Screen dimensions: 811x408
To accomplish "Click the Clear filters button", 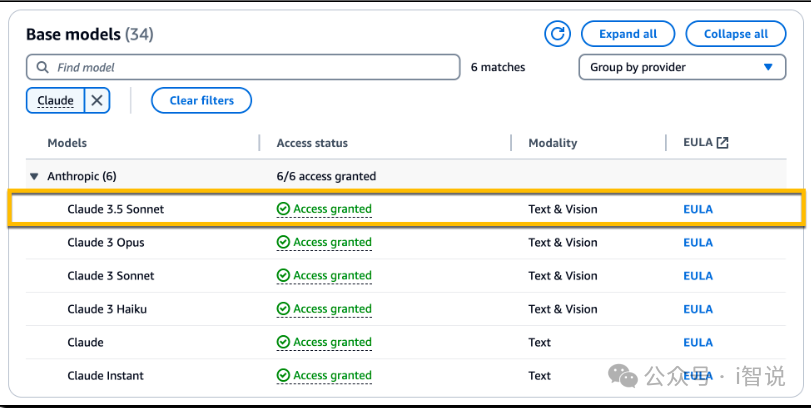I will (x=201, y=101).
